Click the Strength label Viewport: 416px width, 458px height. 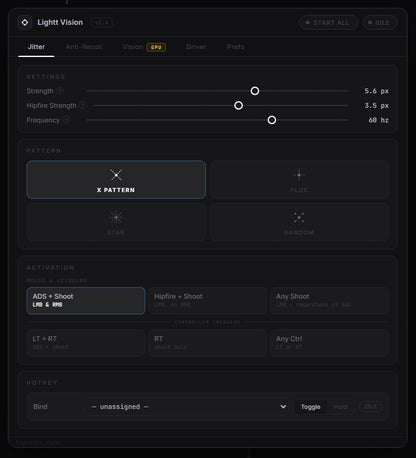(40, 91)
